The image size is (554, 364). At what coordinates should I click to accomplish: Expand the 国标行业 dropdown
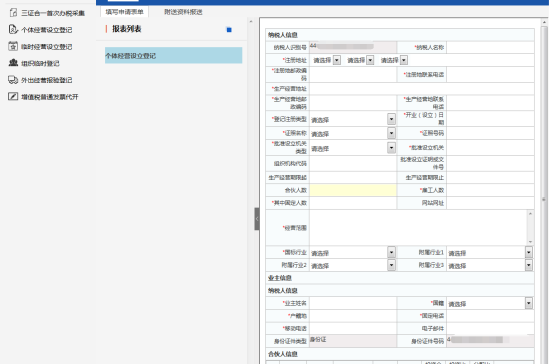391,252
